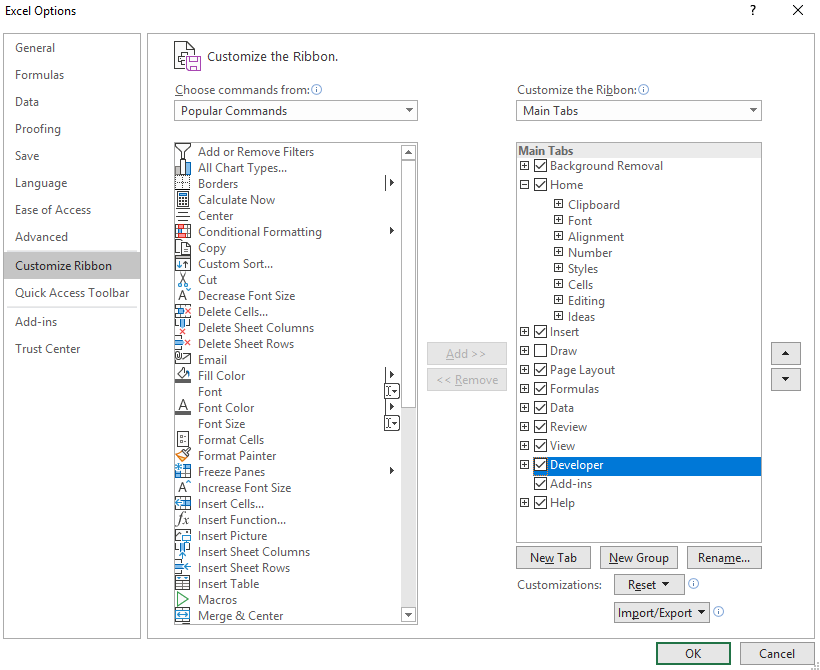Click the Cut scissors icon
This screenshot has width=820, height=670.
point(183,280)
